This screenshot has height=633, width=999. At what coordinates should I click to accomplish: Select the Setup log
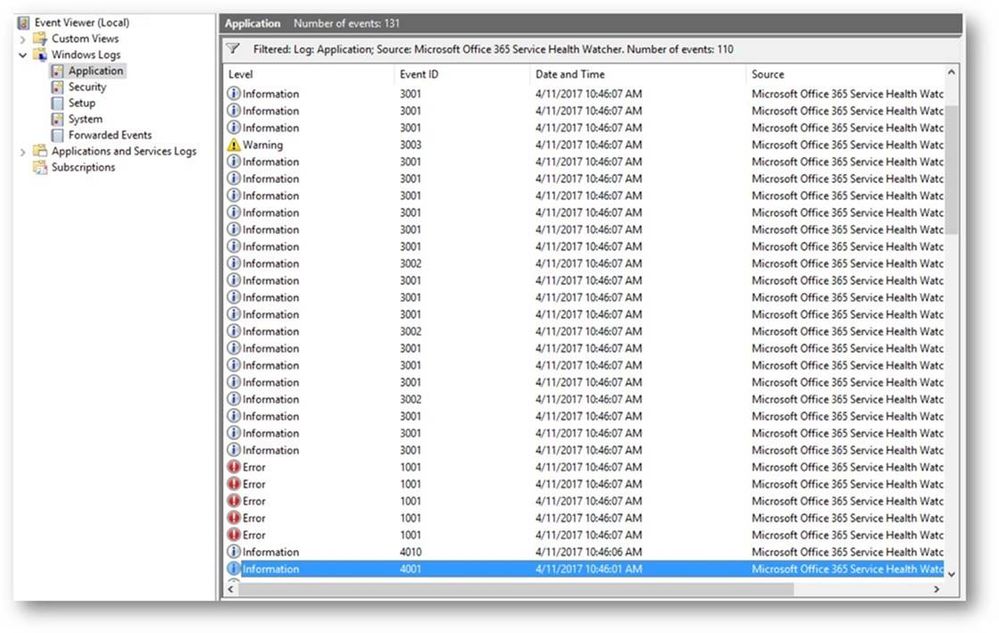pyautogui.click(x=82, y=103)
